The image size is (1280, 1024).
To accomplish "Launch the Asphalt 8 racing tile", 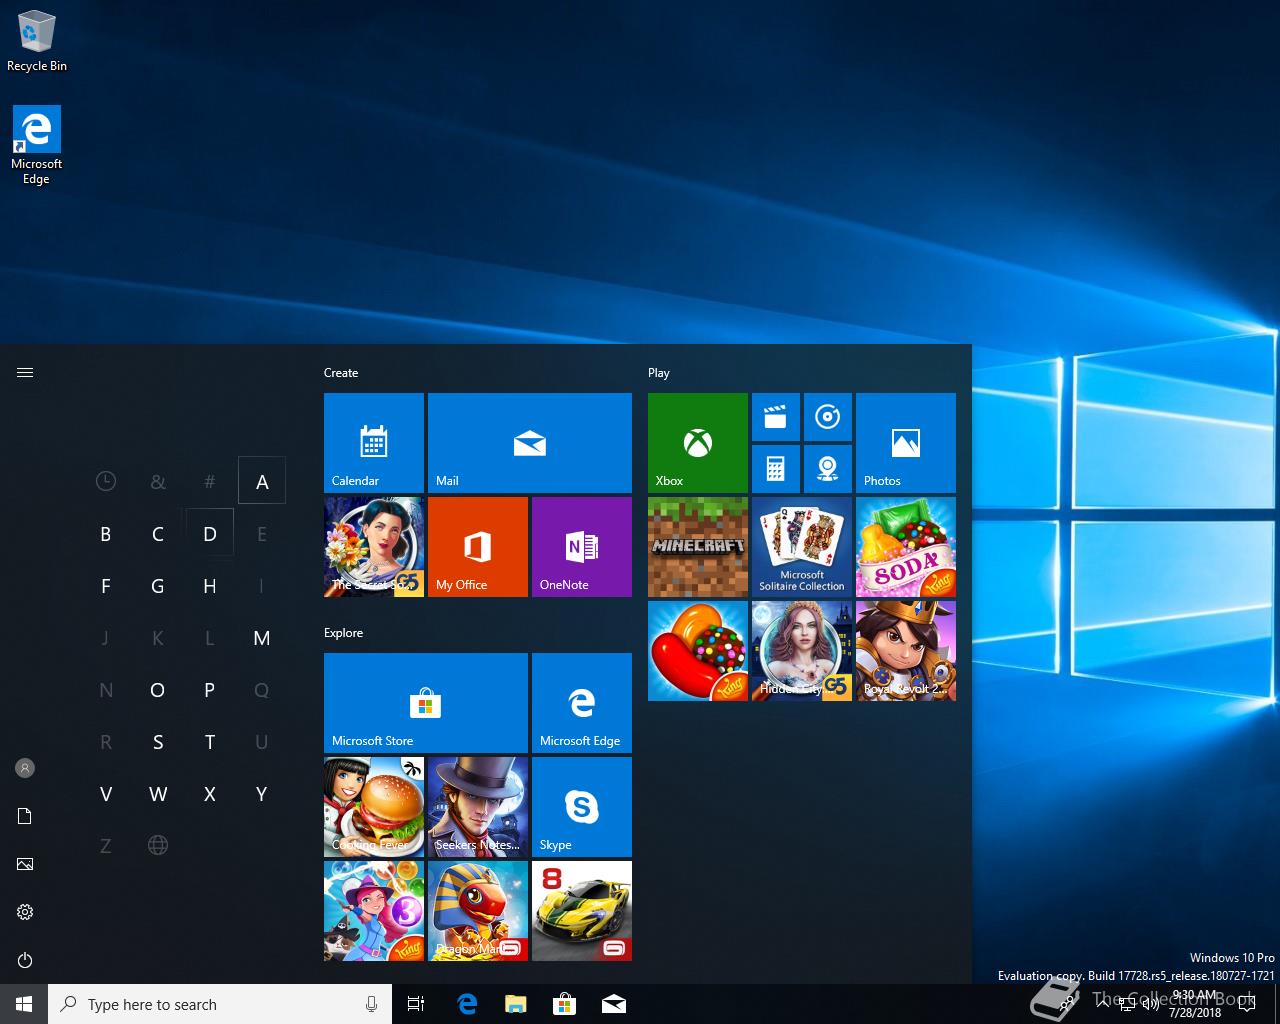I will point(582,911).
